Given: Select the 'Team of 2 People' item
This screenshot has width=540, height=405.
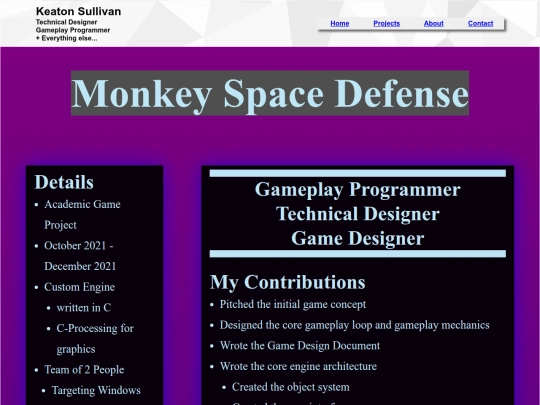Looking at the screenshot, I should point(84,370).
